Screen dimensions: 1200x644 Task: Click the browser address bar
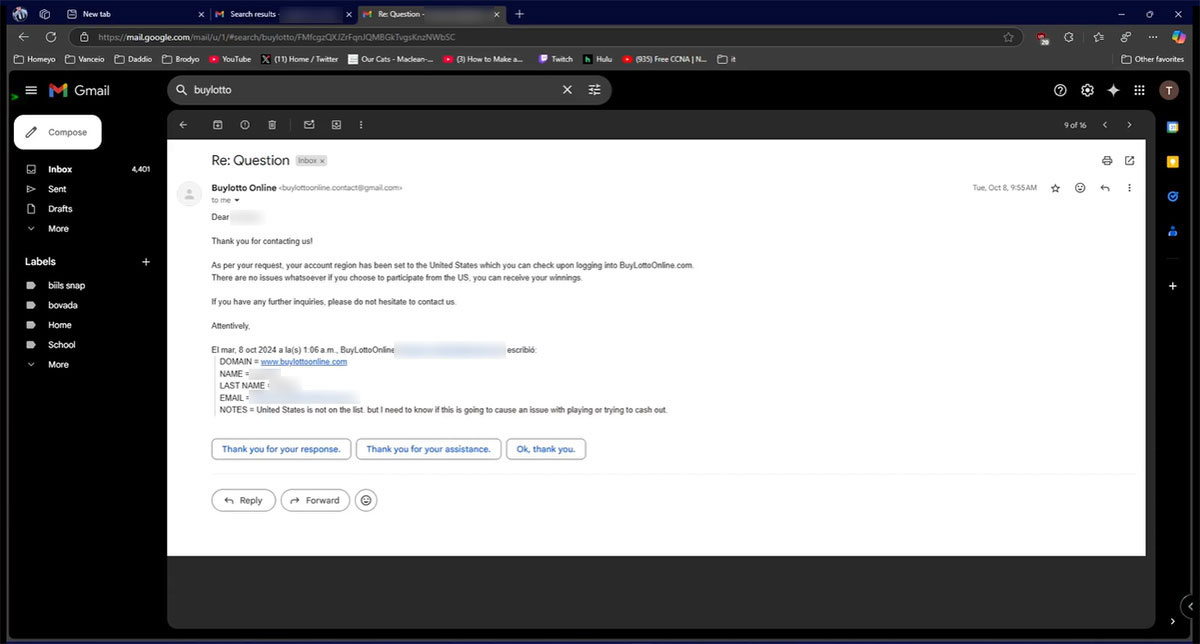[540, 37]
